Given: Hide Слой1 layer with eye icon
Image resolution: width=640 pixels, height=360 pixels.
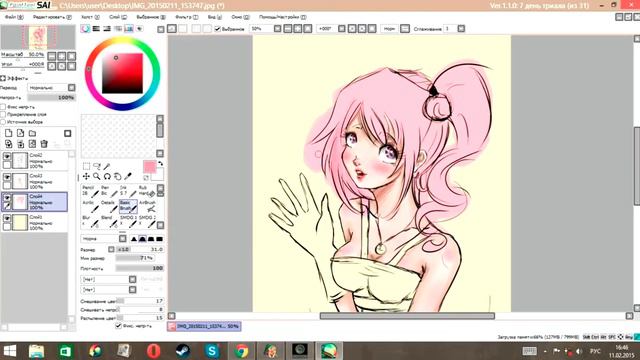Looking at the screenshot, I should [x=7, y=218].
